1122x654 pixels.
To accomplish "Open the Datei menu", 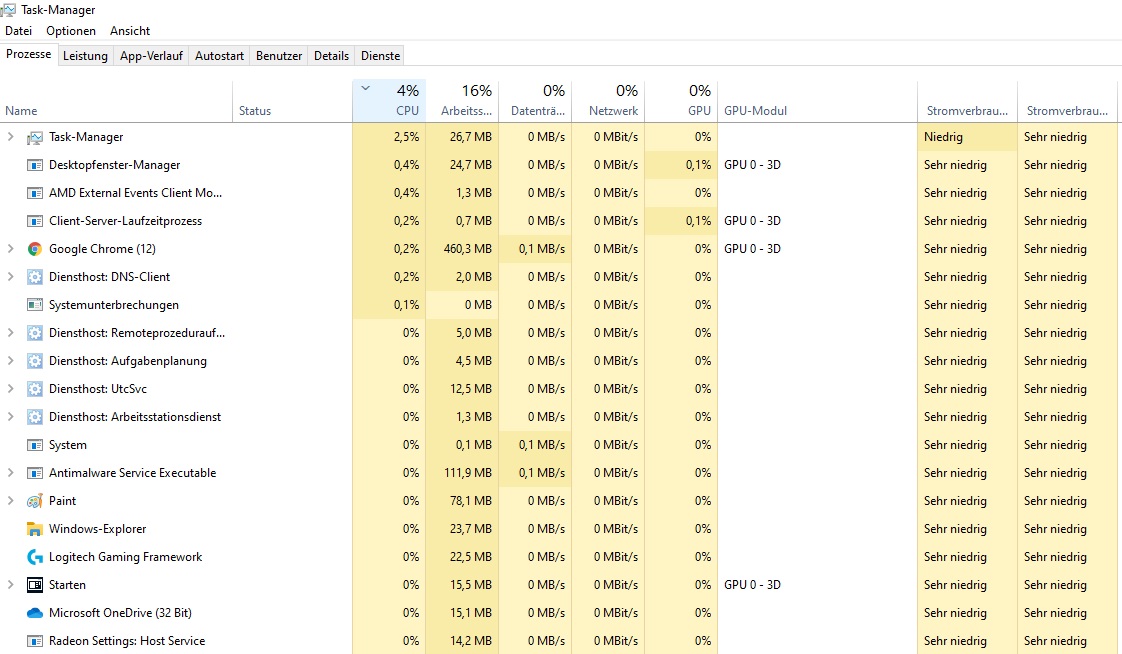I will pyautogui.click(x=19, y=31).
